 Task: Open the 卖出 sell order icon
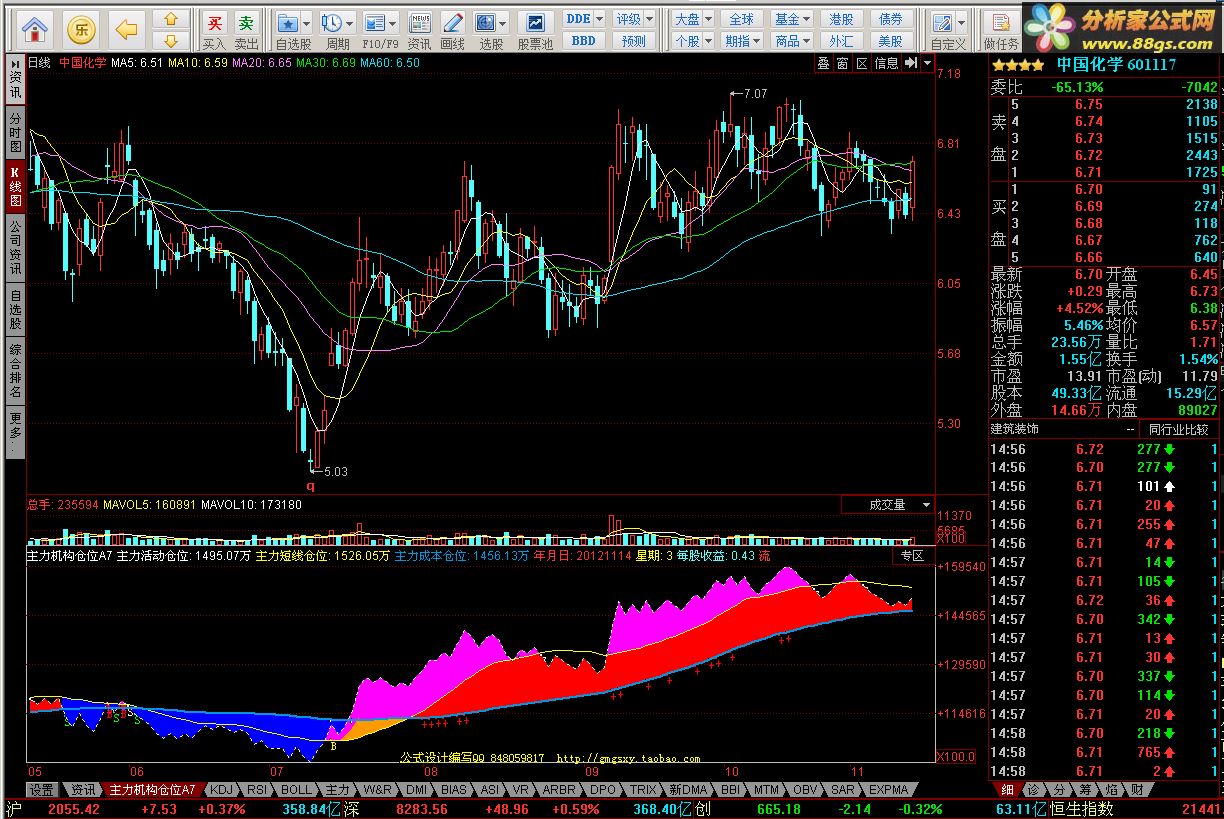(246, 31)
